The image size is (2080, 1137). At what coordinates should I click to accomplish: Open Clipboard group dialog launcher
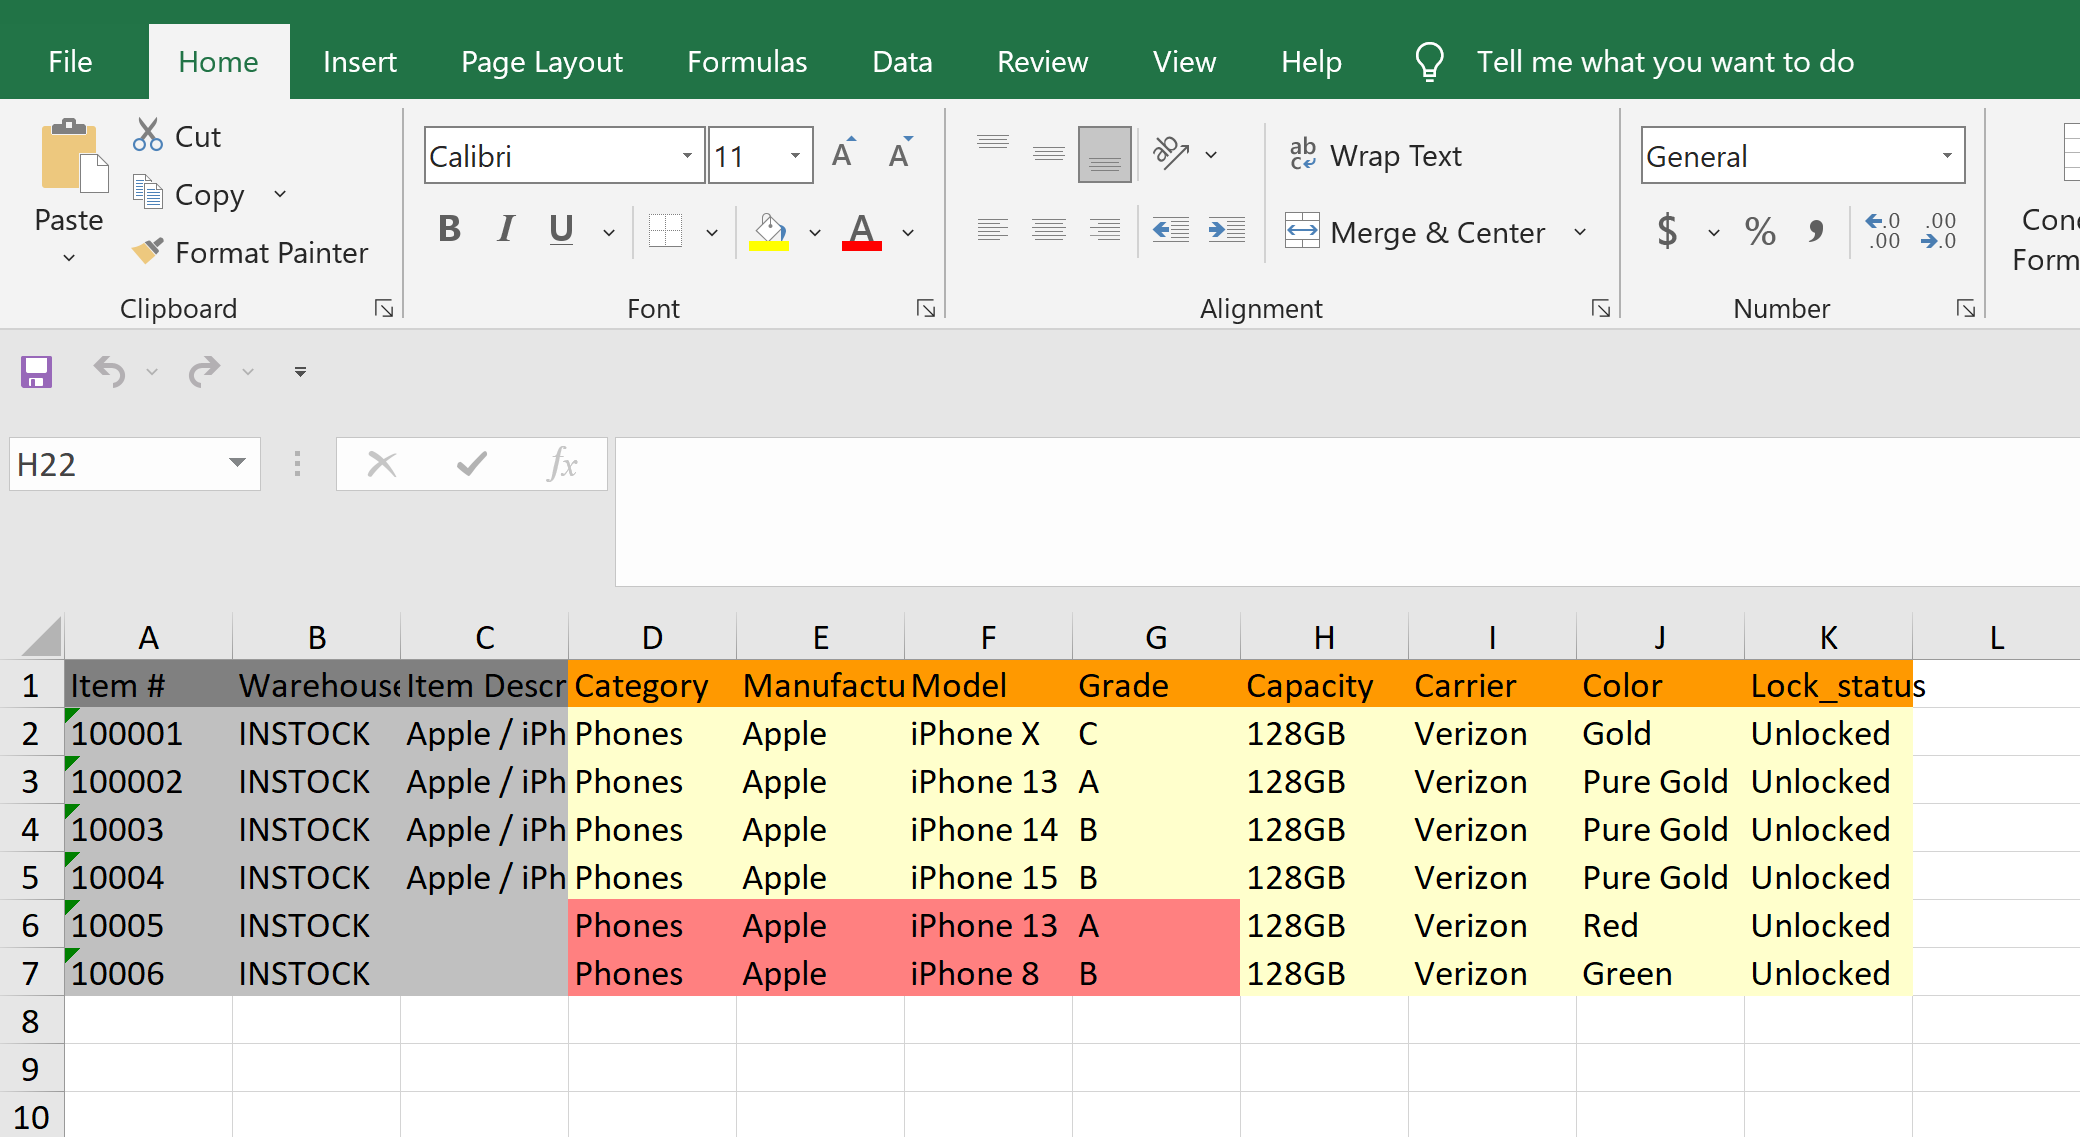tap(384, 308)
